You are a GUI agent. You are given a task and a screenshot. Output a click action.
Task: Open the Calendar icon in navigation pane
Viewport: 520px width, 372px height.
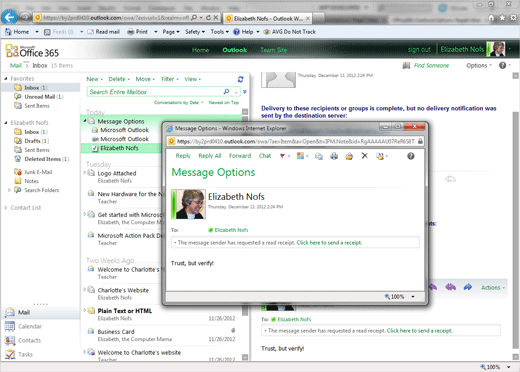coord(10,326)
